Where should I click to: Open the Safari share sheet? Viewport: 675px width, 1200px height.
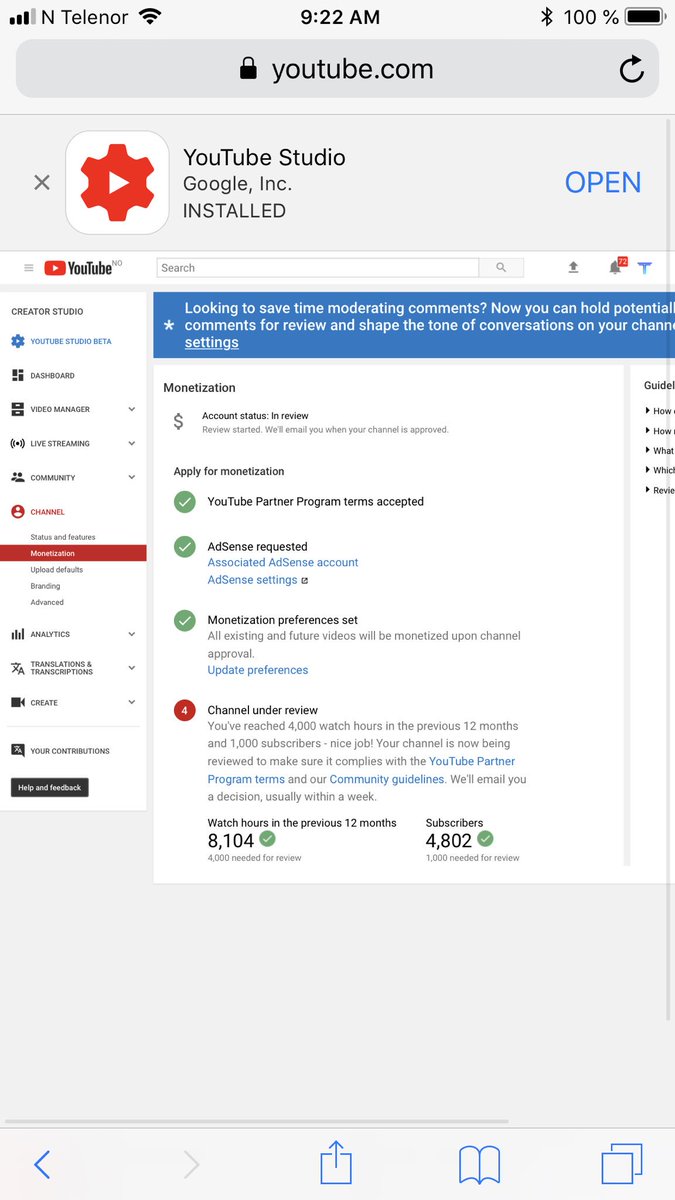click(336, 1163)
